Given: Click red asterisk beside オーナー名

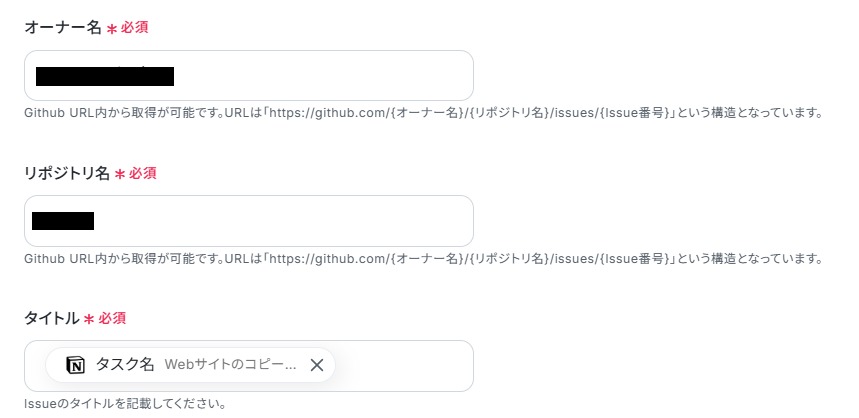Looking at the screenshot, I should point(112,29).
